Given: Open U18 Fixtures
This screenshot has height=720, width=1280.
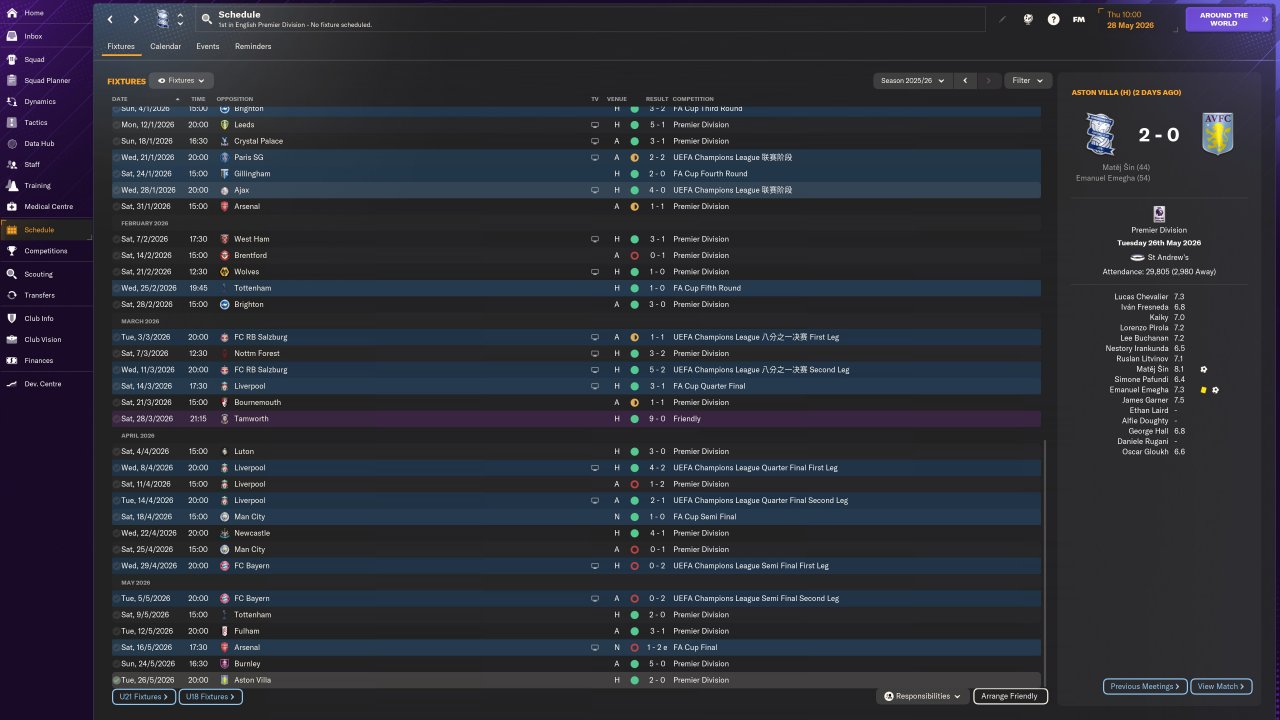Looking at the screenshot, I should (210, 696).
